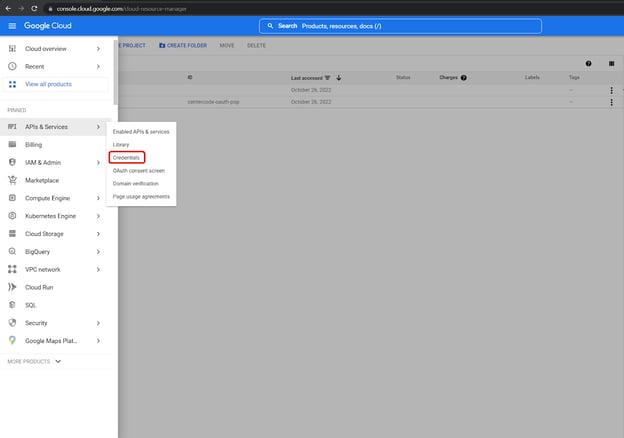This screenshot has height=438, width=624.
Task: Open the hamburger navigation menu
Action: (12, 26)
